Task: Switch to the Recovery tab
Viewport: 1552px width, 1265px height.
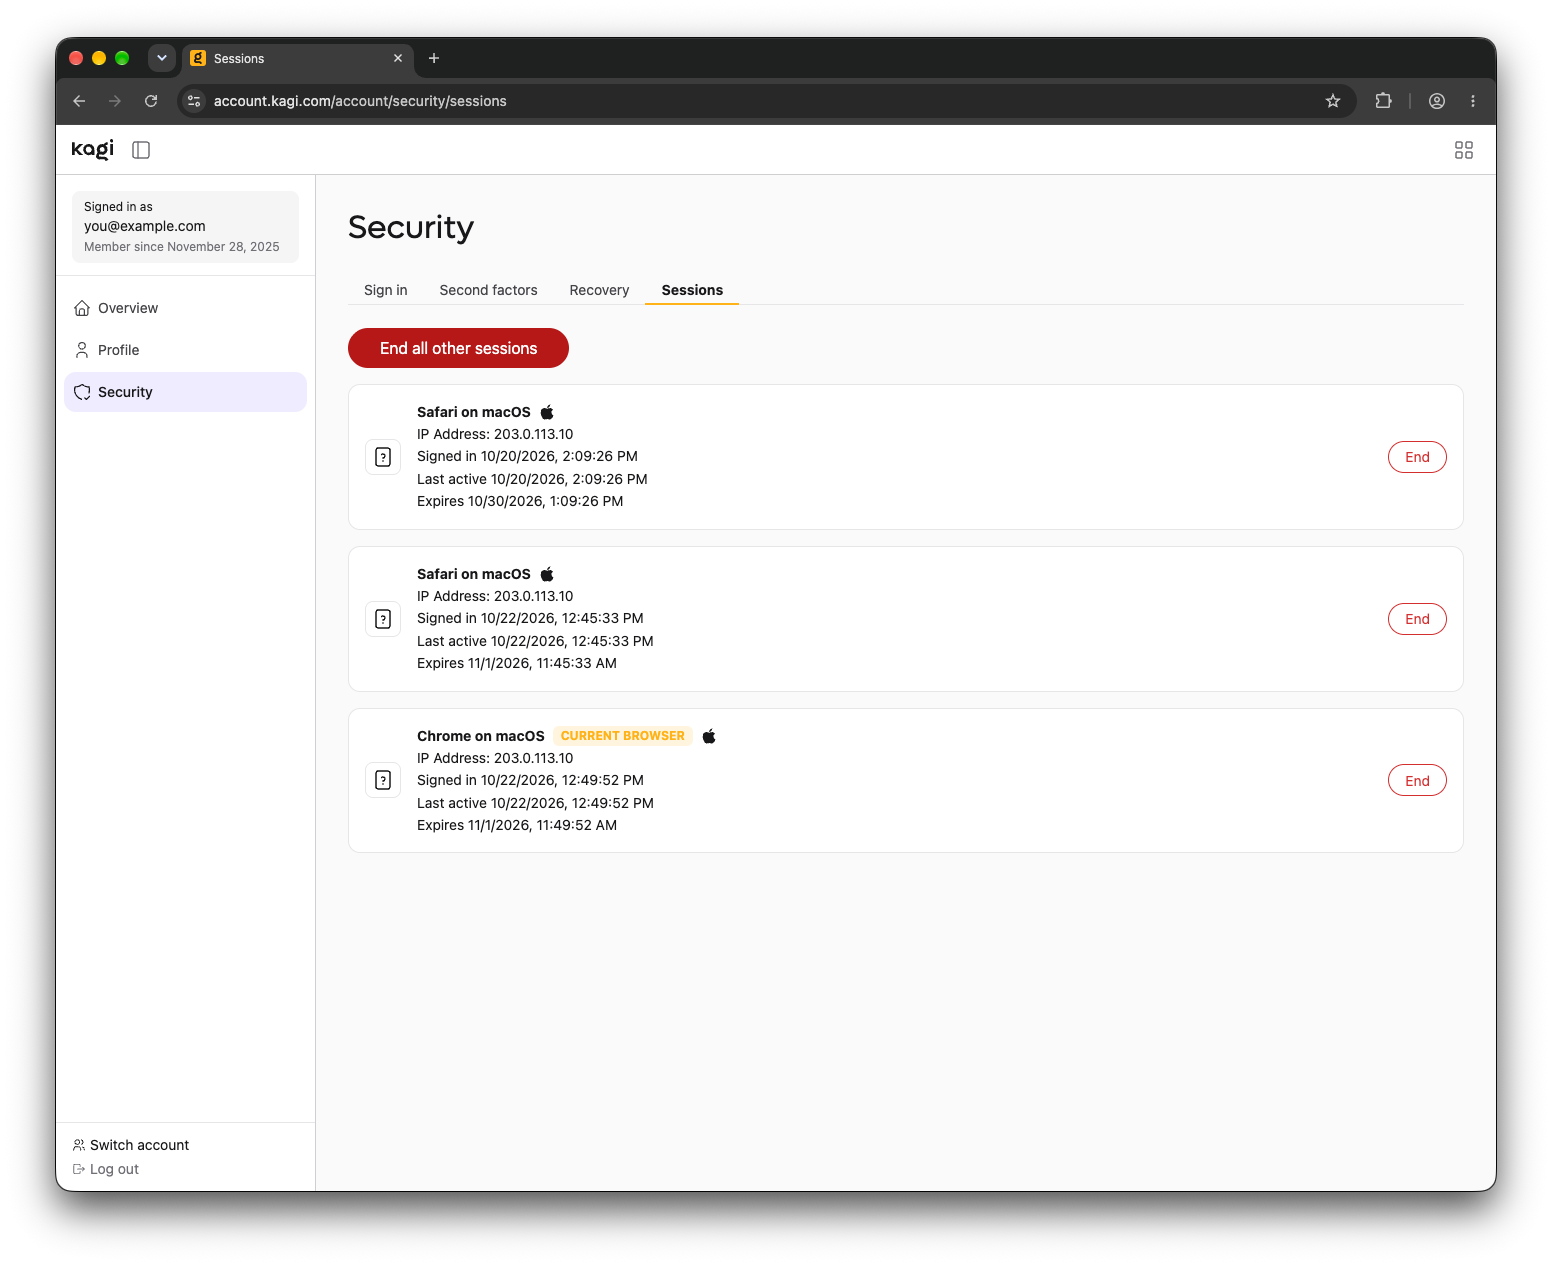Action: [x=599, y=290]
